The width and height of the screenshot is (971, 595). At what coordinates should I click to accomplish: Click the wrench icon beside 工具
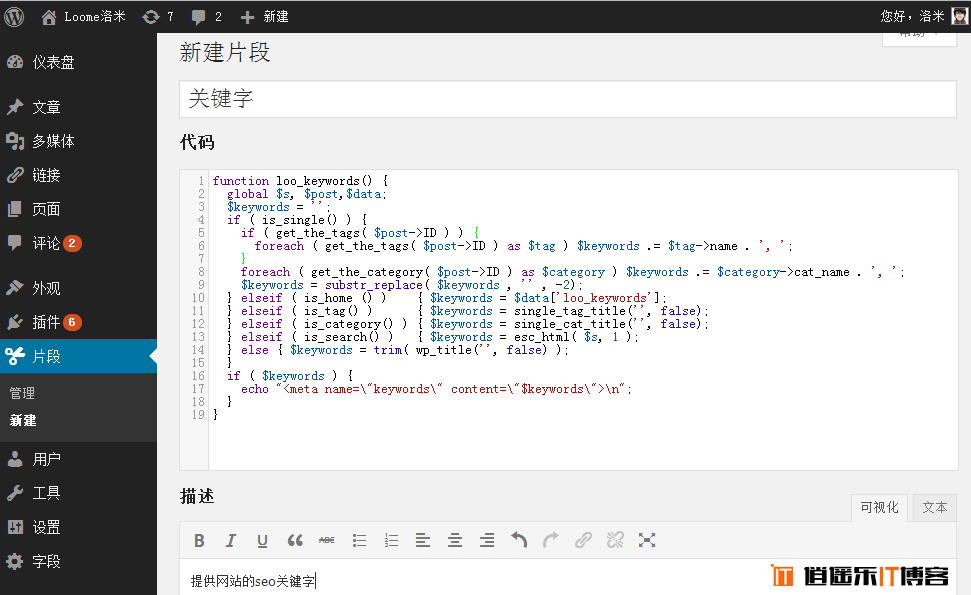(x=15, y=493)
